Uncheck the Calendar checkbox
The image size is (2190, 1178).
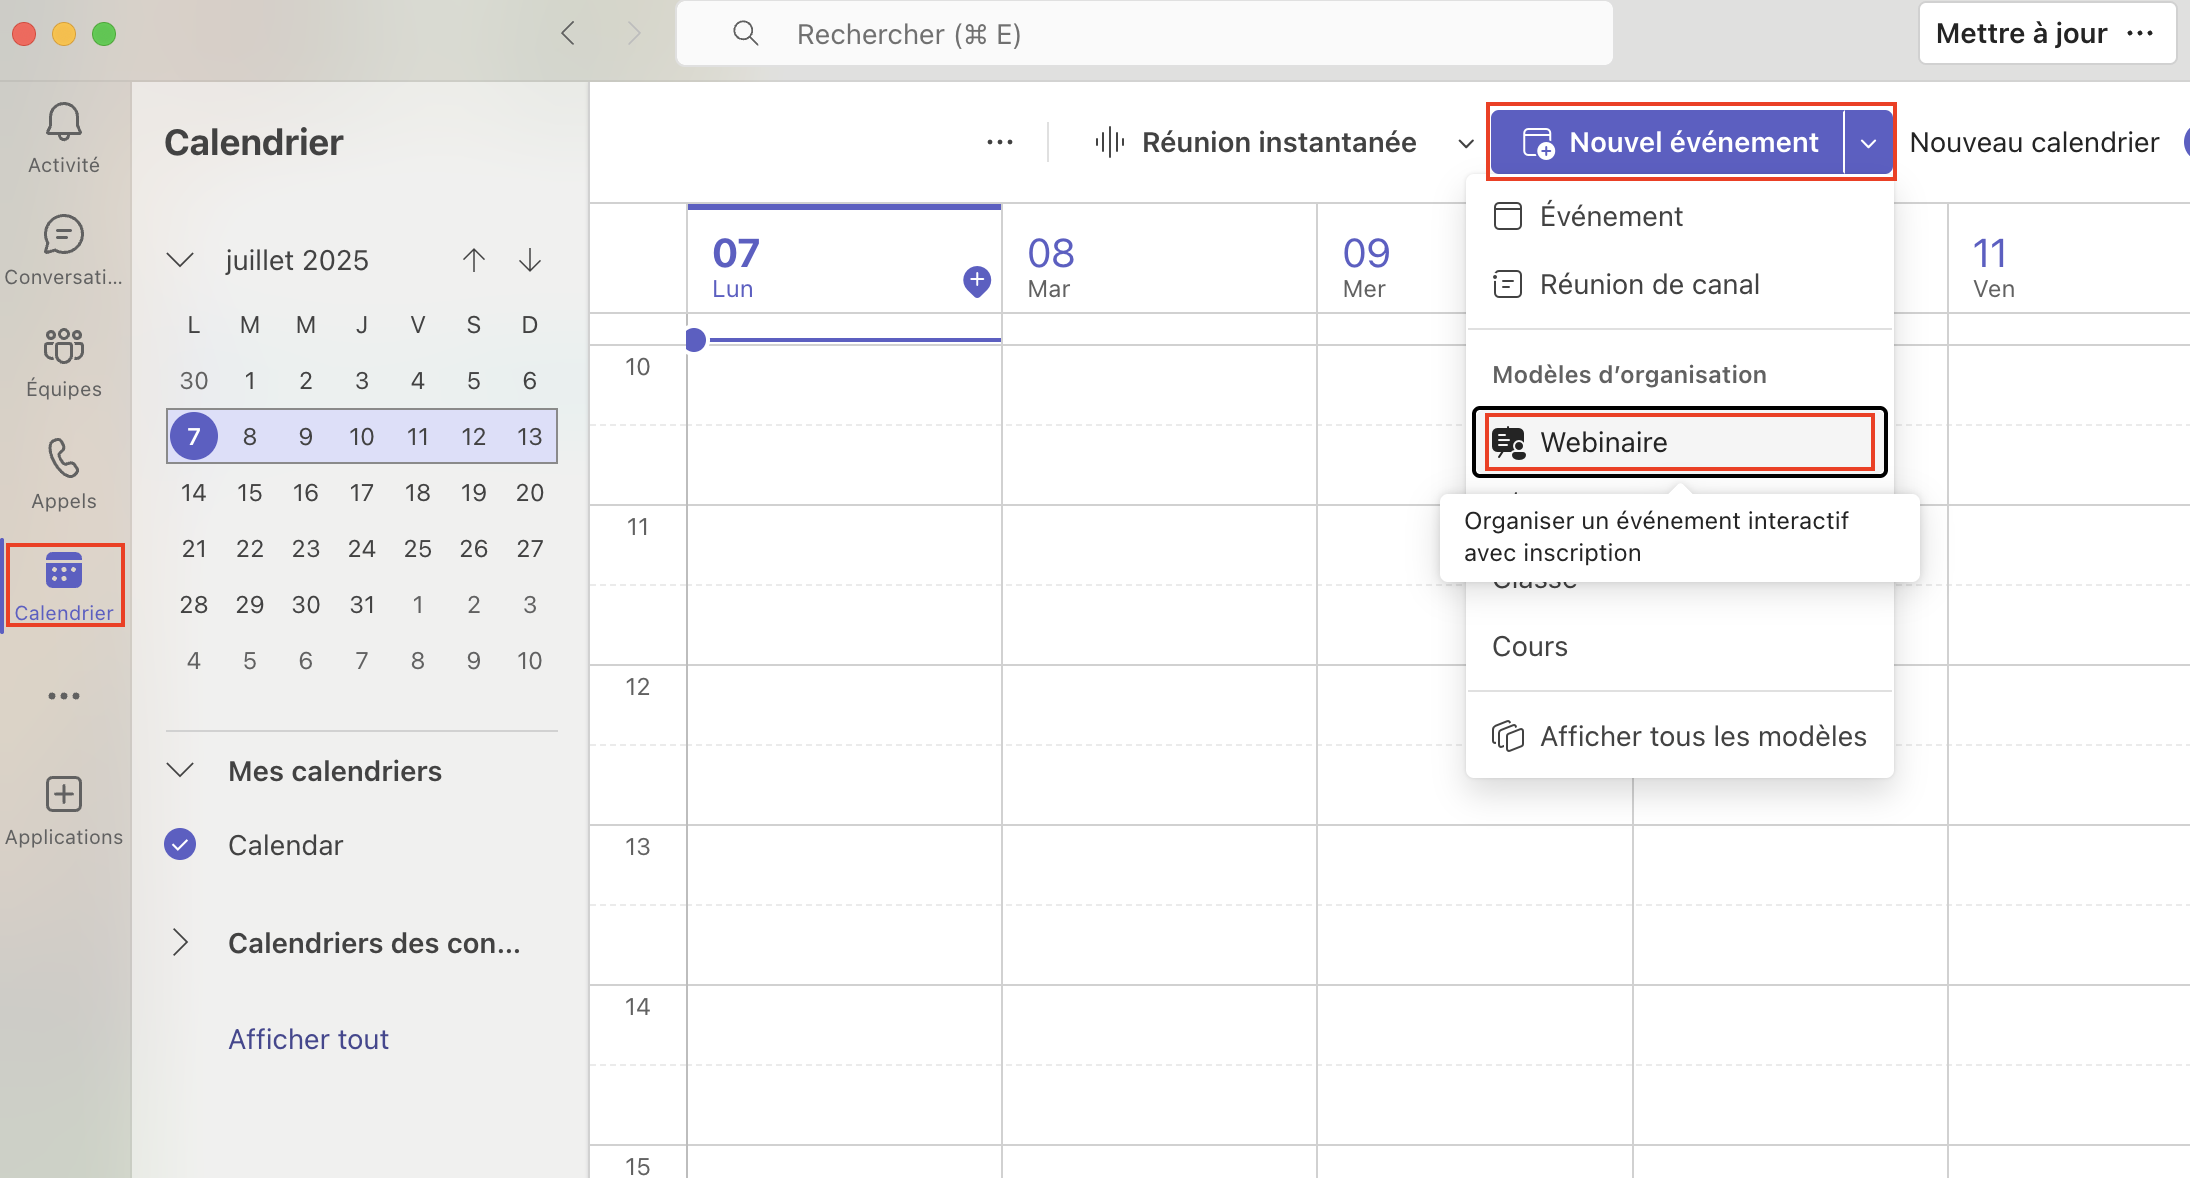click(180, 845)
